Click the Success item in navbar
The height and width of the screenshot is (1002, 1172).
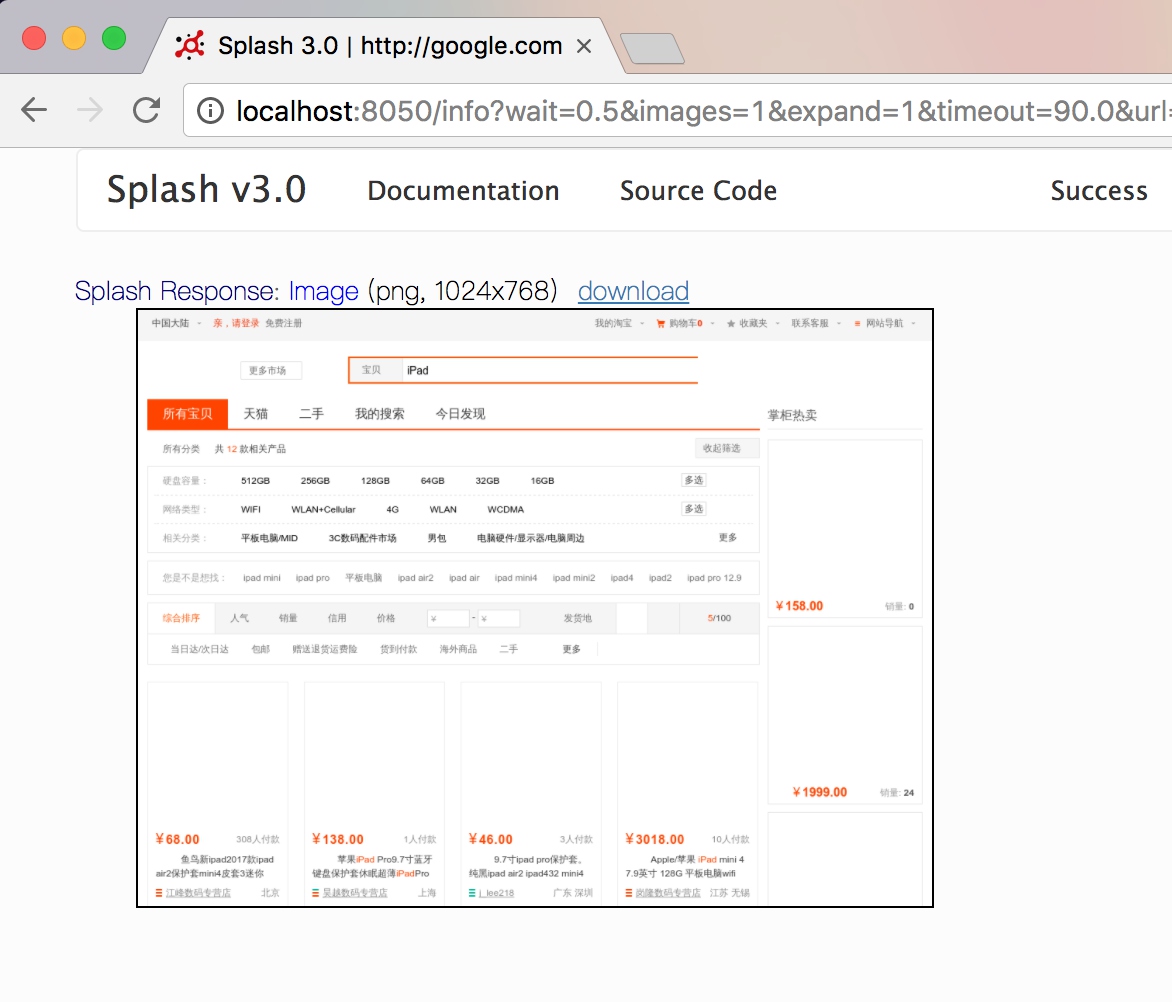[1098, 191]
